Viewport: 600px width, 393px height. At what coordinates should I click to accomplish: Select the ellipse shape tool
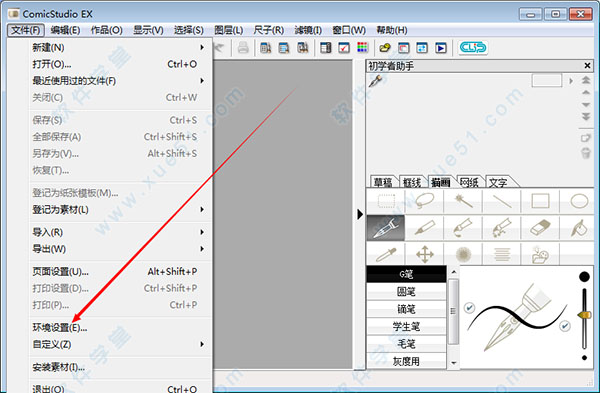(x=578, y=201)
